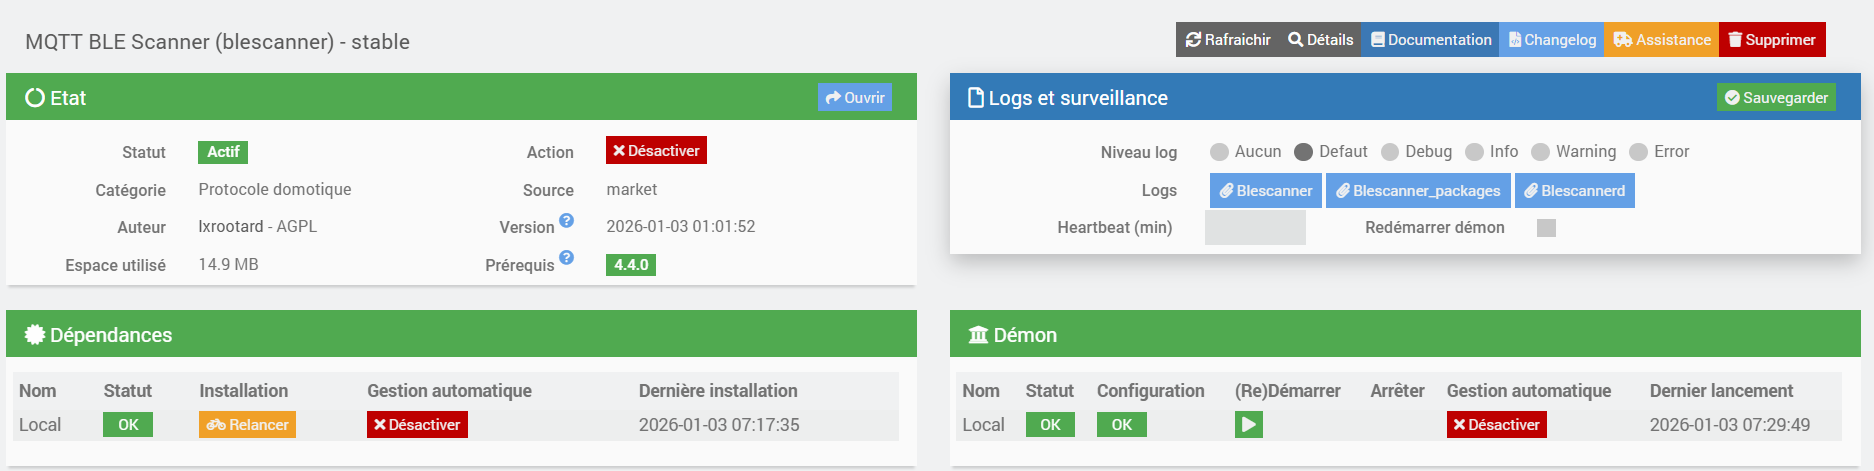This screenshot has width=1874, height=471.
Task: Click Supprimer to delete plugin
Action: pyautogui.click(x=1772, y=40)
